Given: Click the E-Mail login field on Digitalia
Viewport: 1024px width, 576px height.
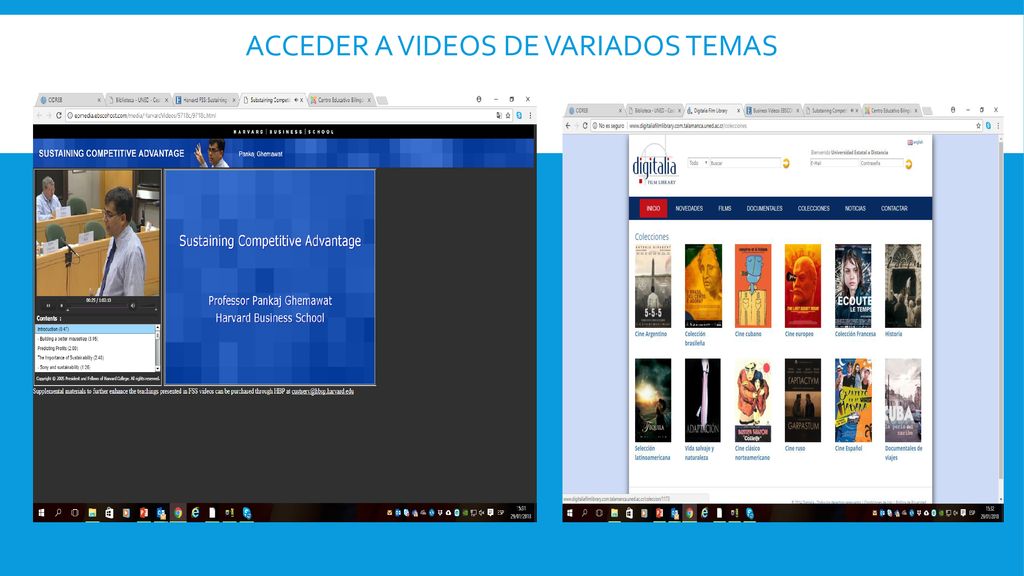Looking at the screenshot, I should coord(834,163).
